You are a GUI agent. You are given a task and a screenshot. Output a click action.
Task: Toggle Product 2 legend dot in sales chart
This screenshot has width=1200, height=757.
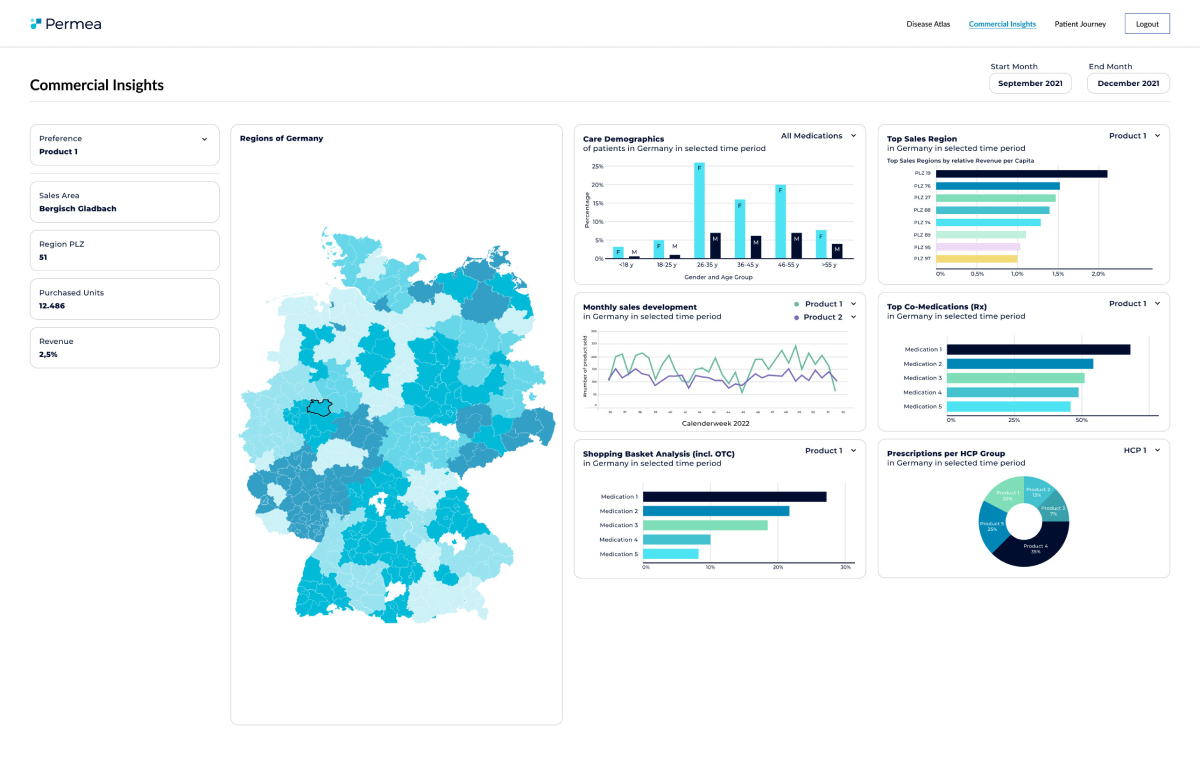[796, 317]
